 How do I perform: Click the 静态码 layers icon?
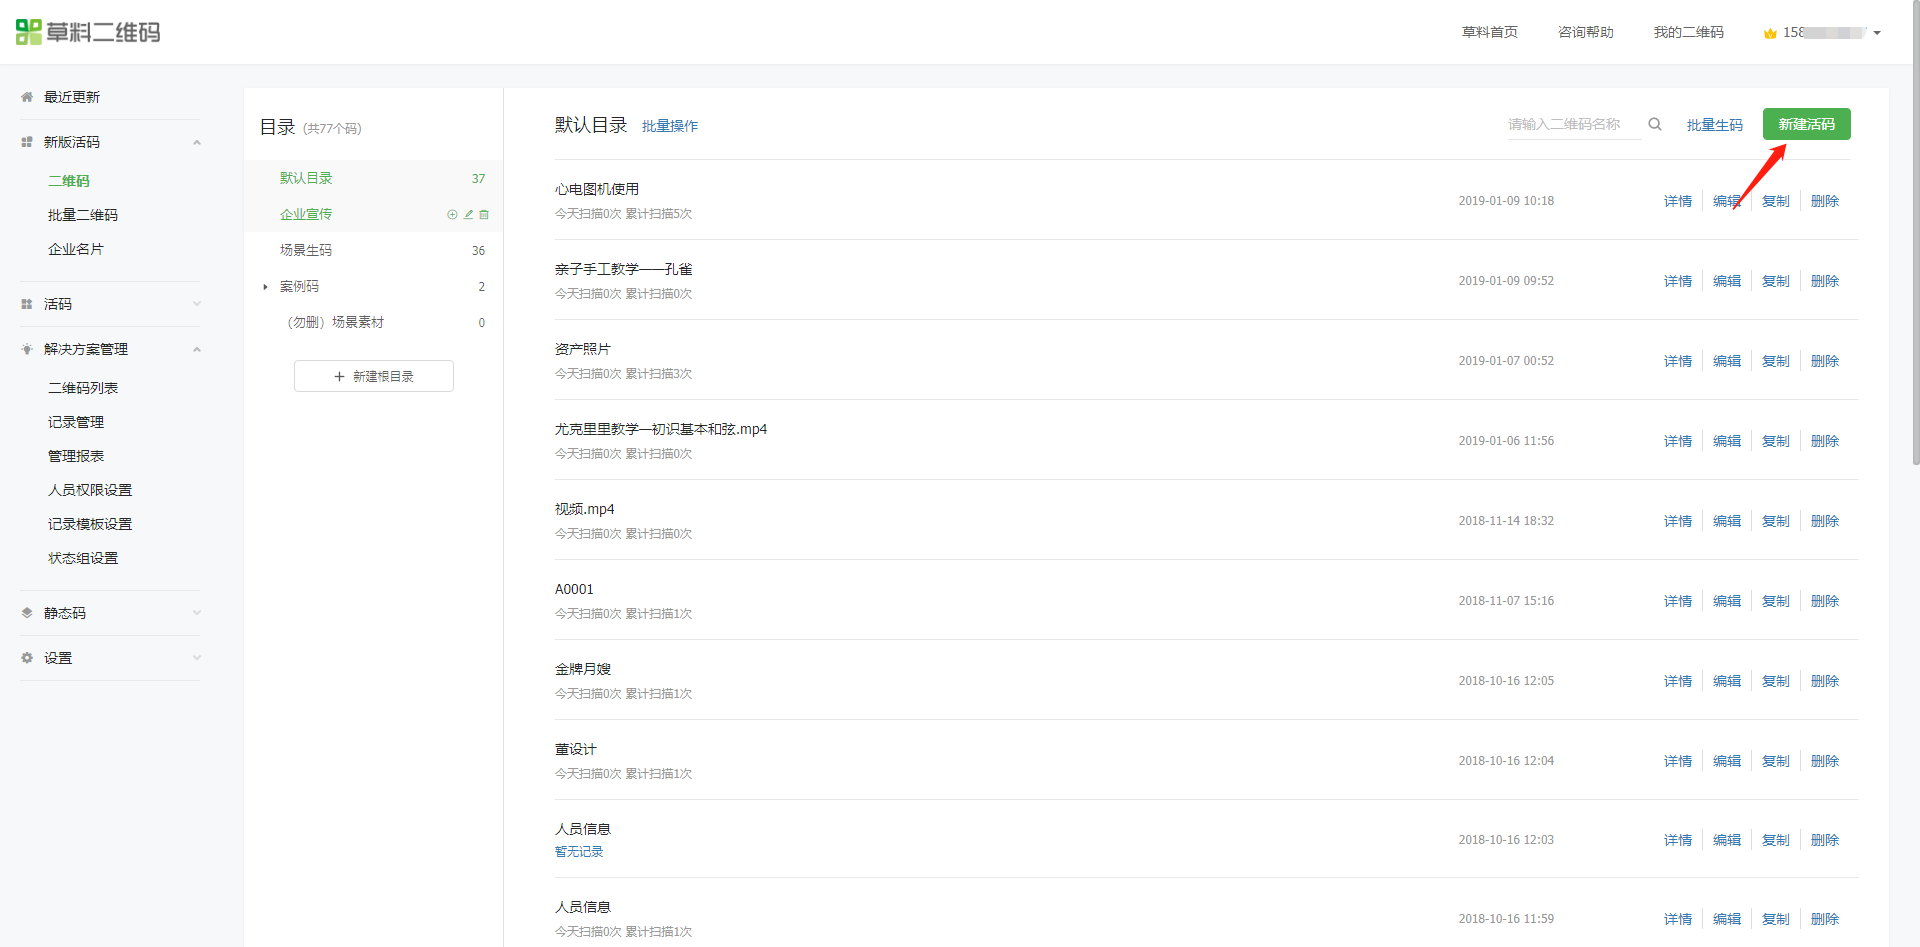click(27, 613)
